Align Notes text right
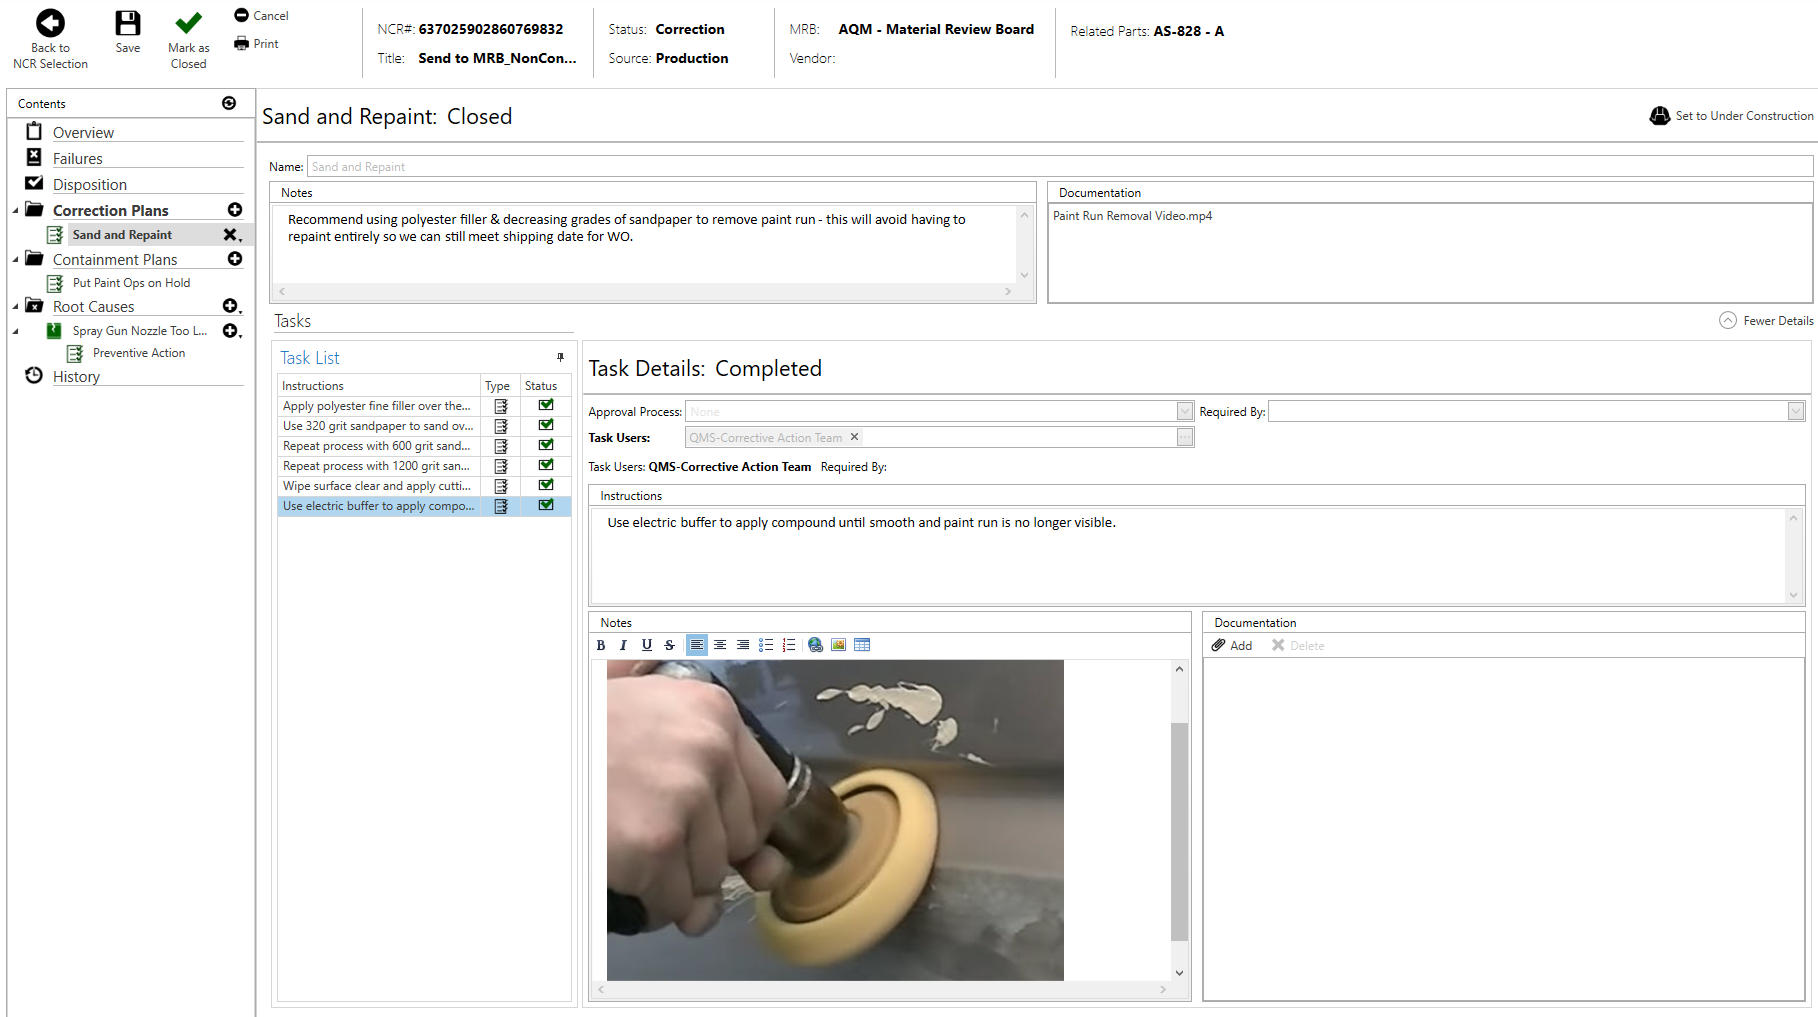The width and height of the screenshot is (1818, 1017). pyautogui.click(x=743, y=645)
